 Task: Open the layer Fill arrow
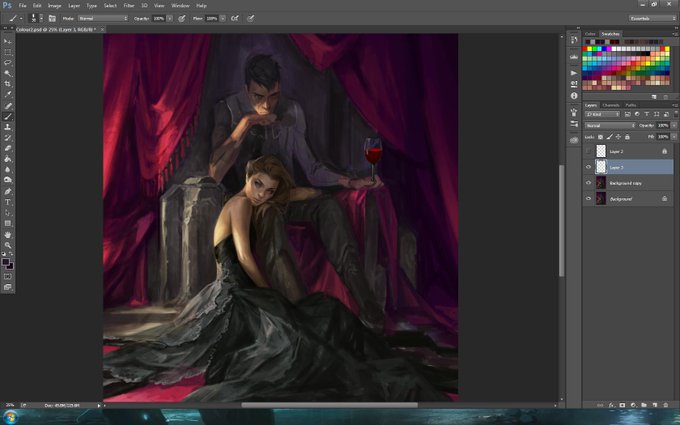click(x=674, y=137)
